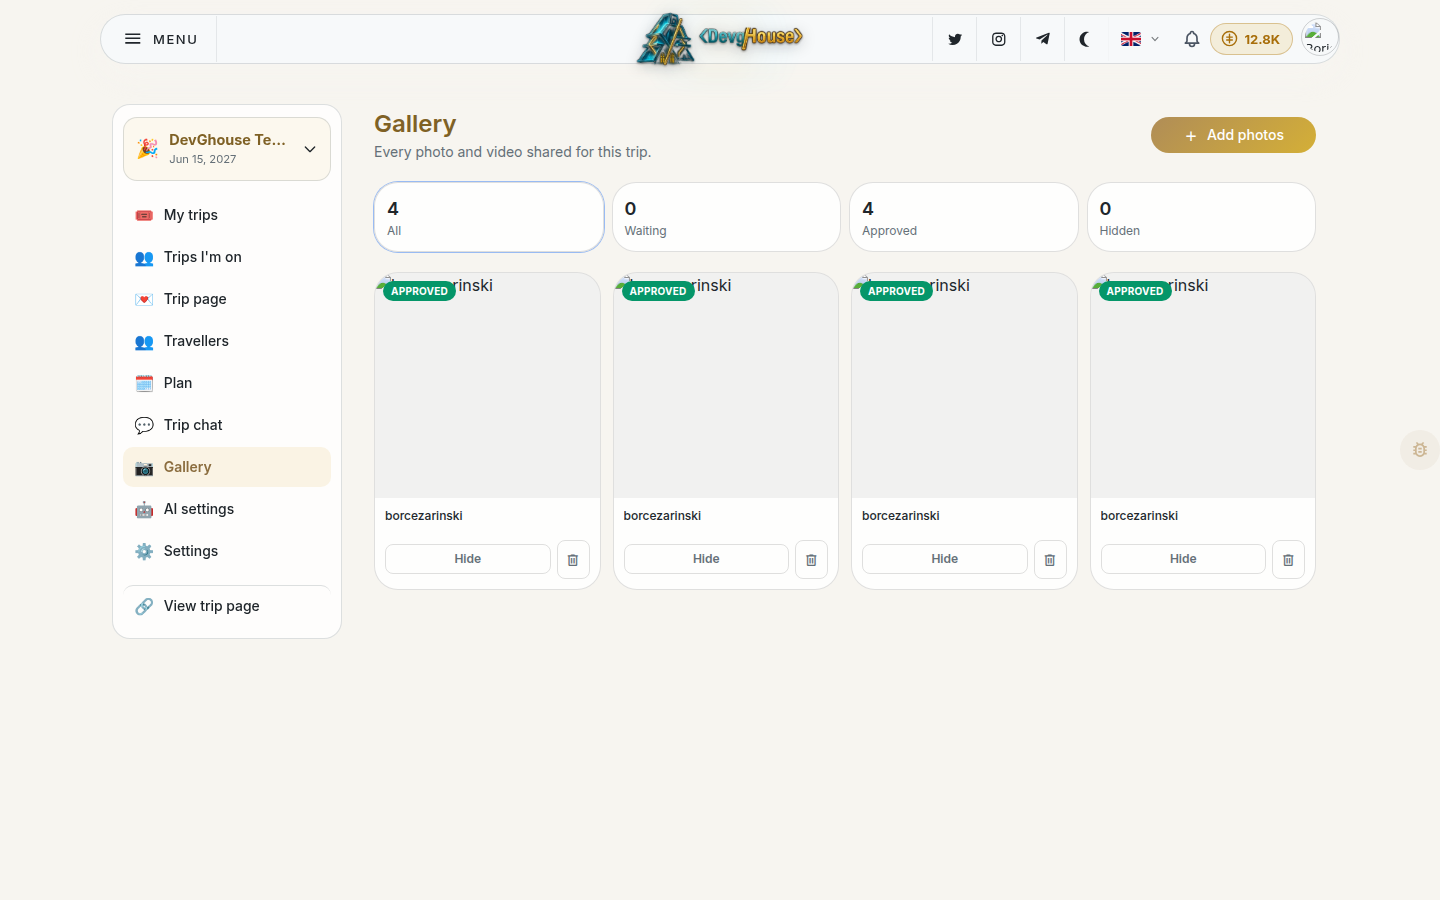
Task: Switch to the Hidden filter tab
Action: 1201,217
